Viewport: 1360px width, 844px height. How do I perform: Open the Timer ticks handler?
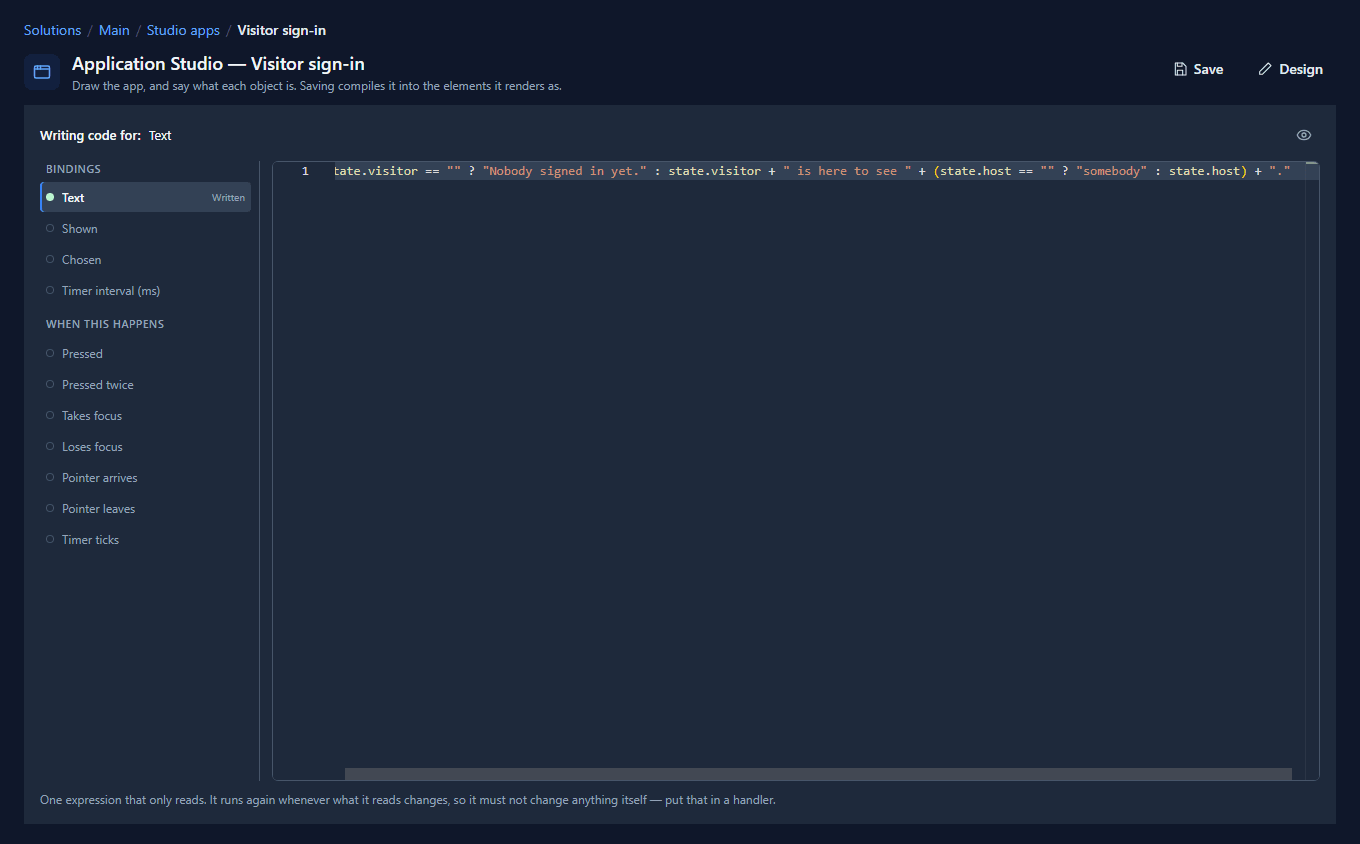pyautogui.click(x=145, y=539)
